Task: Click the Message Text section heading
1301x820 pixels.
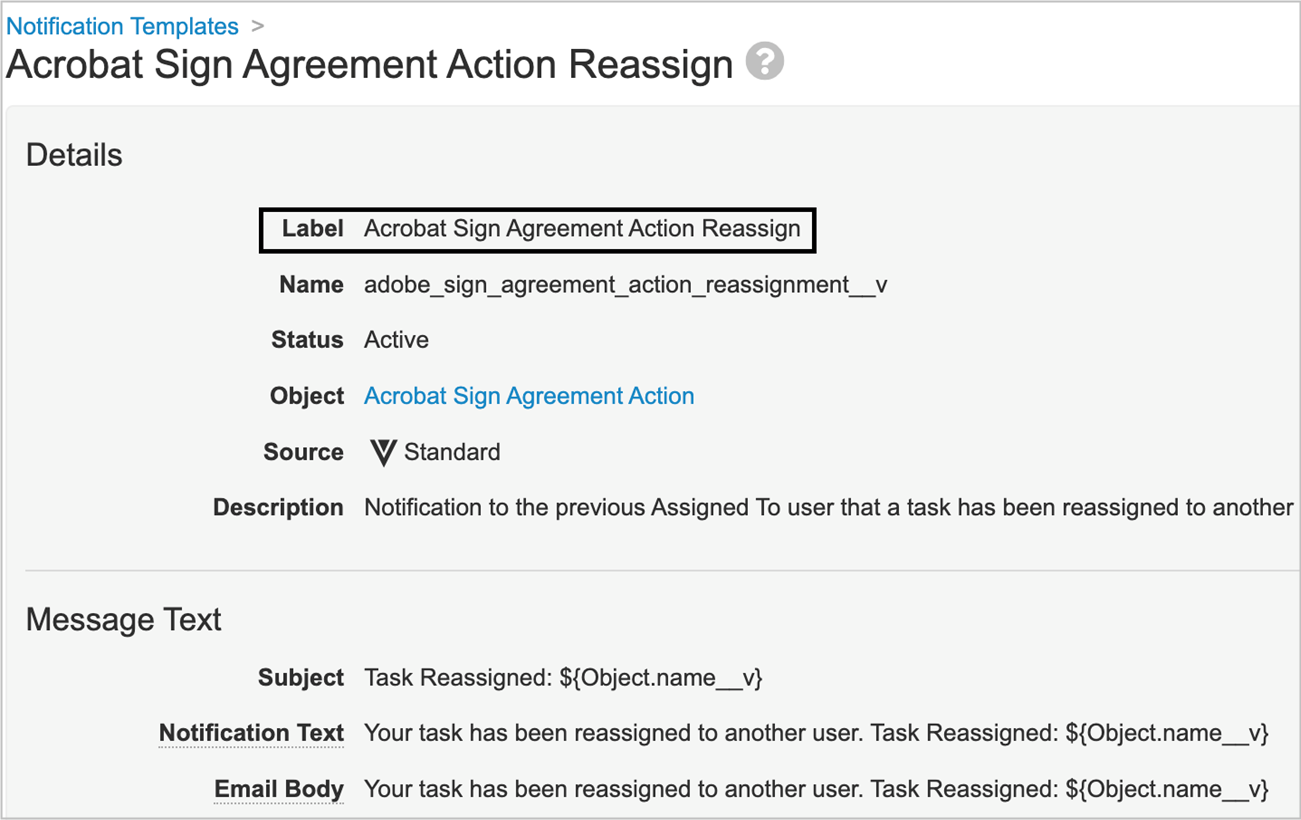Action: pos(123,620)
